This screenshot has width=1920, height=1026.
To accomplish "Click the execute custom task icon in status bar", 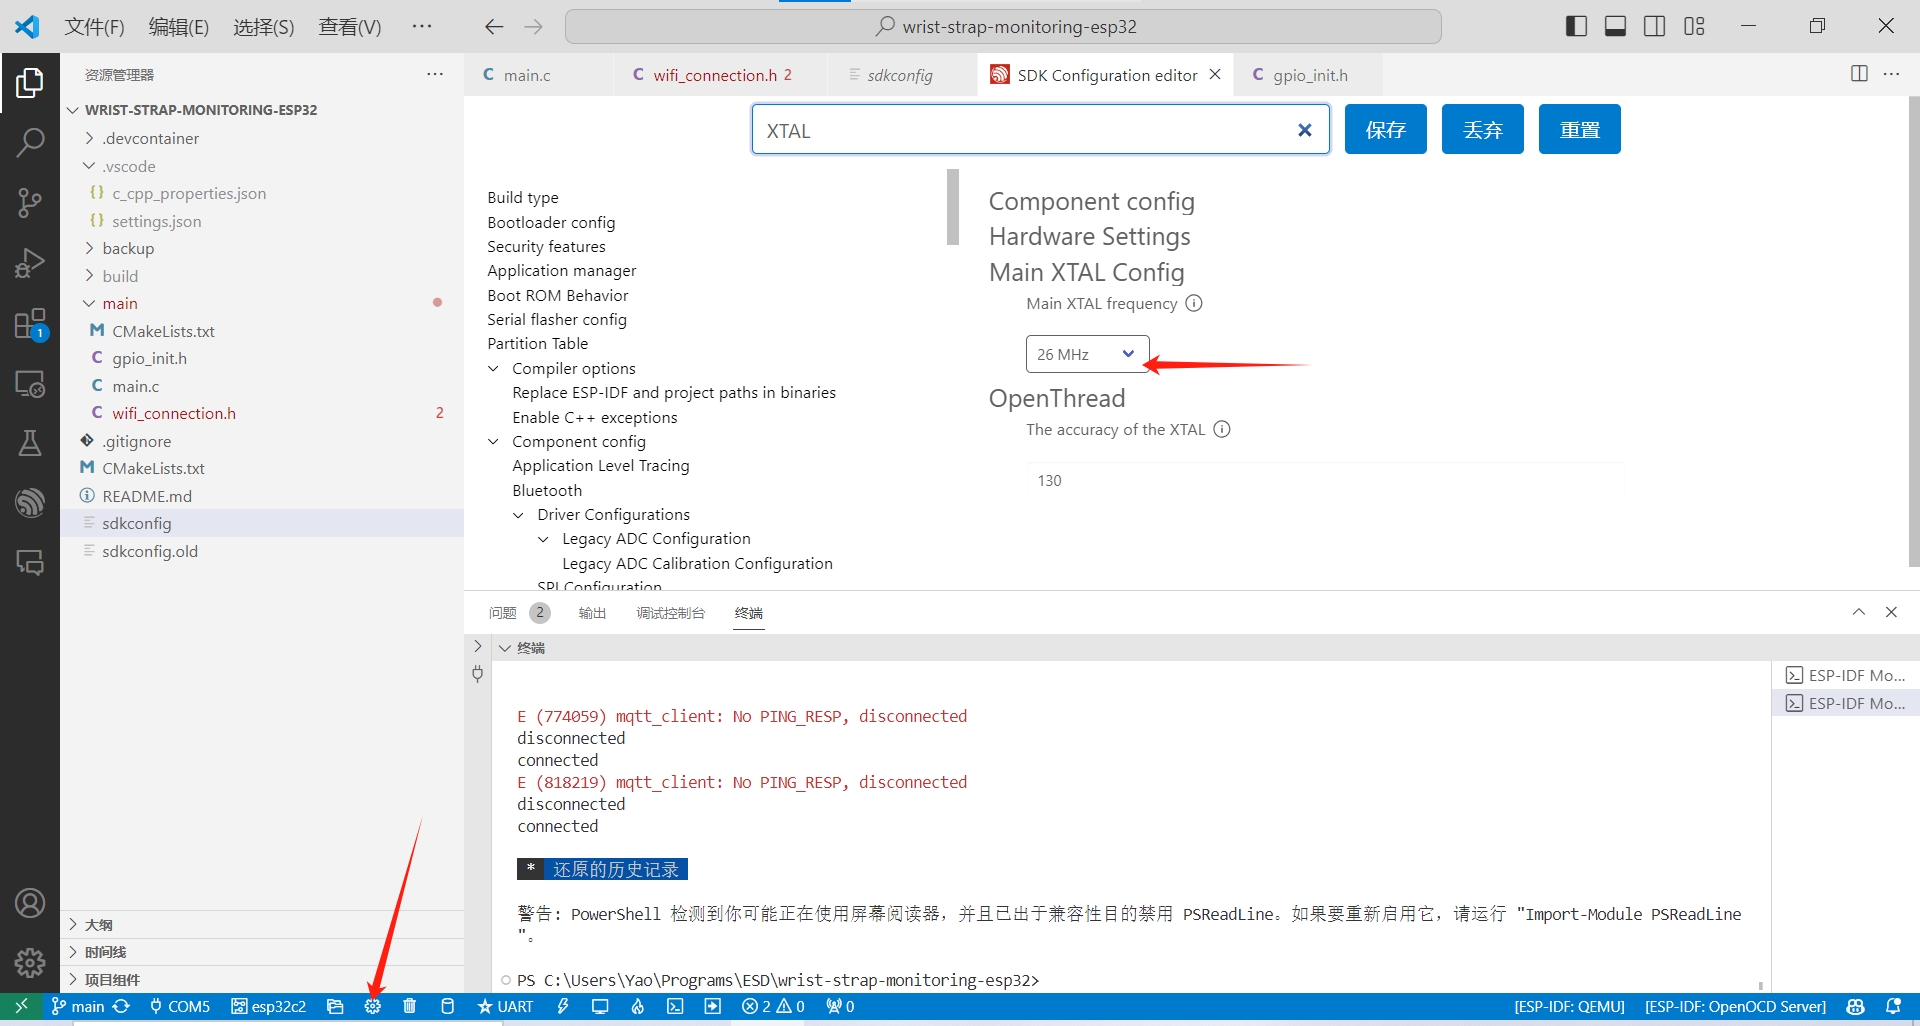I will point(713,1006).
